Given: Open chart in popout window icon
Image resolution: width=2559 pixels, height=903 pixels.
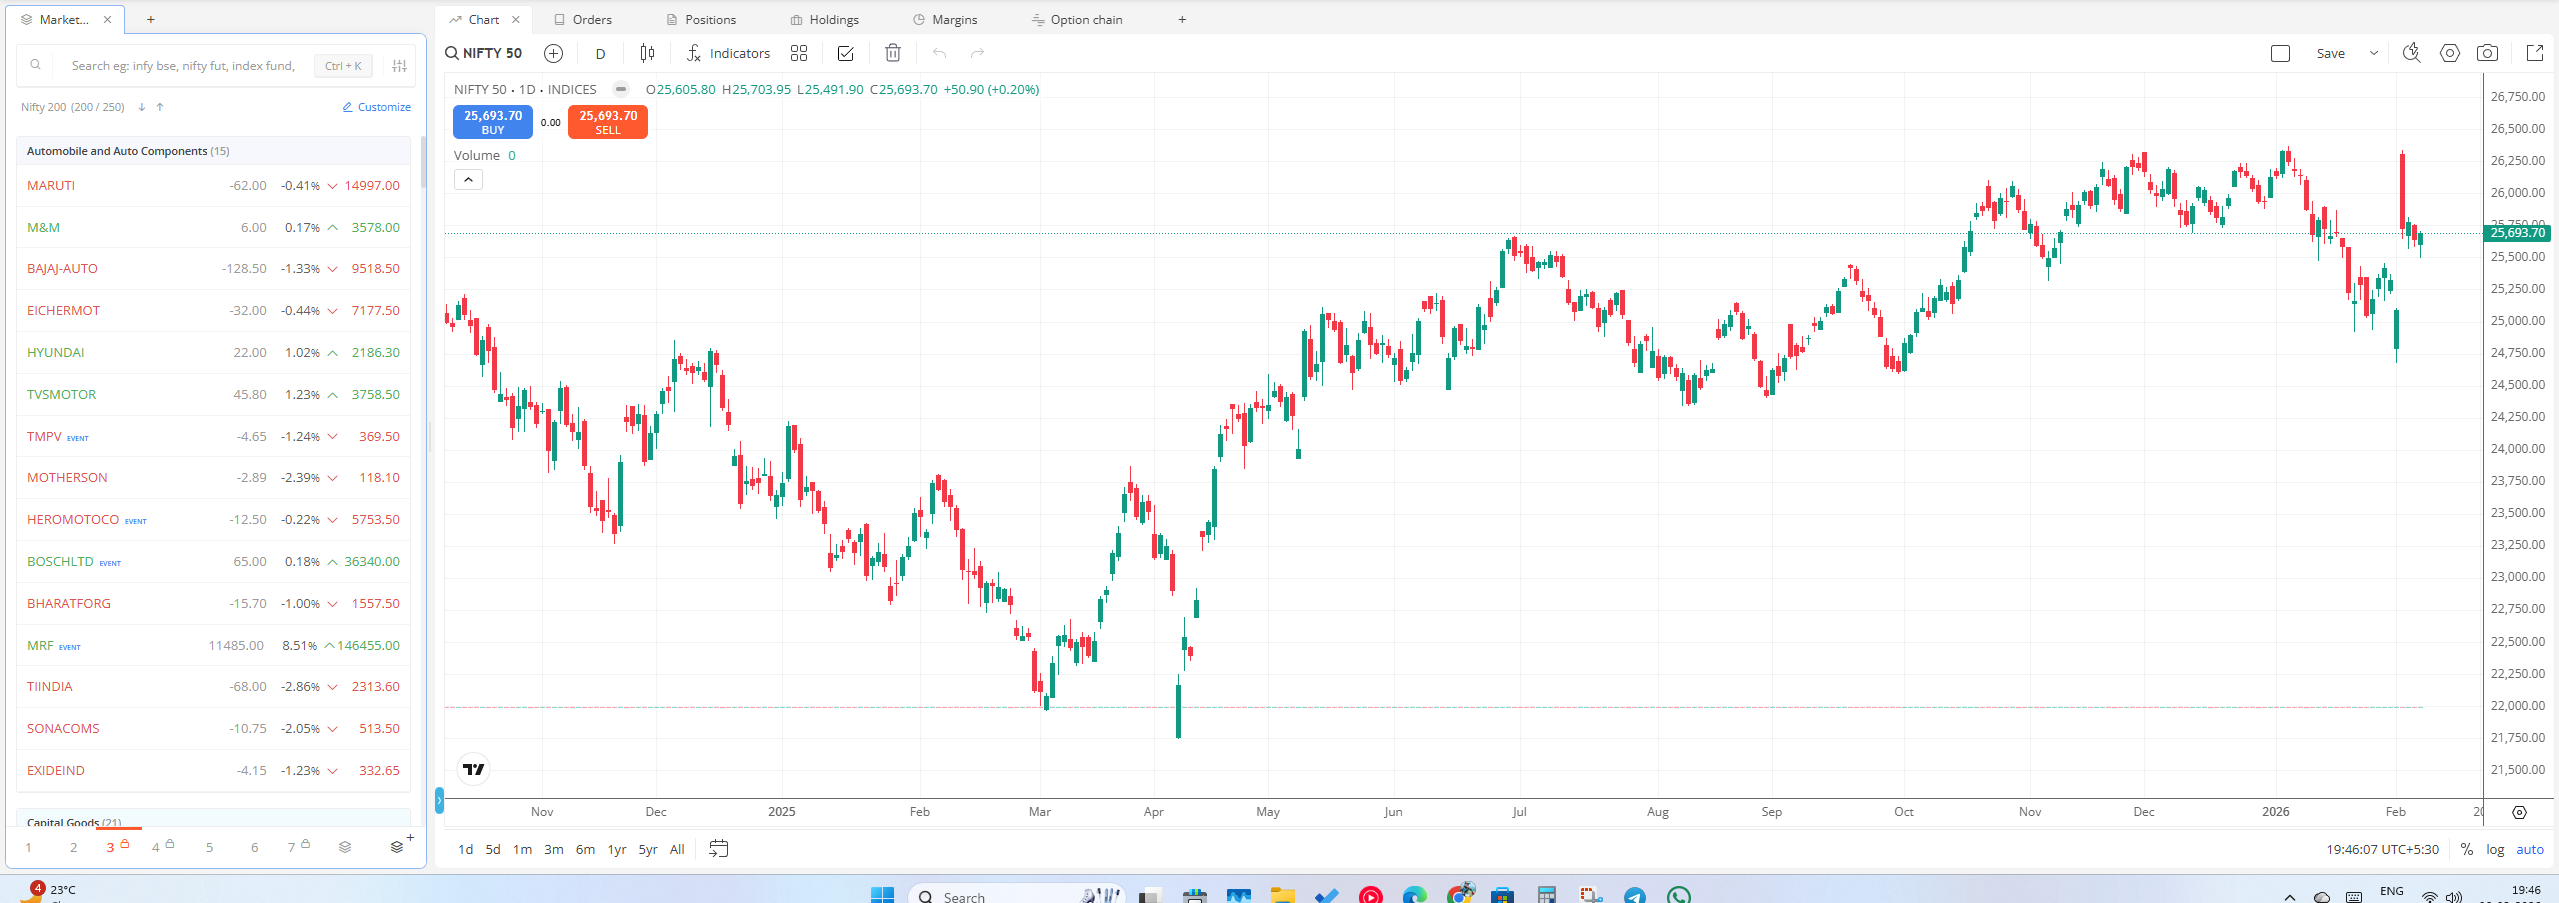Looking at the screenshot, I should (x=2534, y=53).
